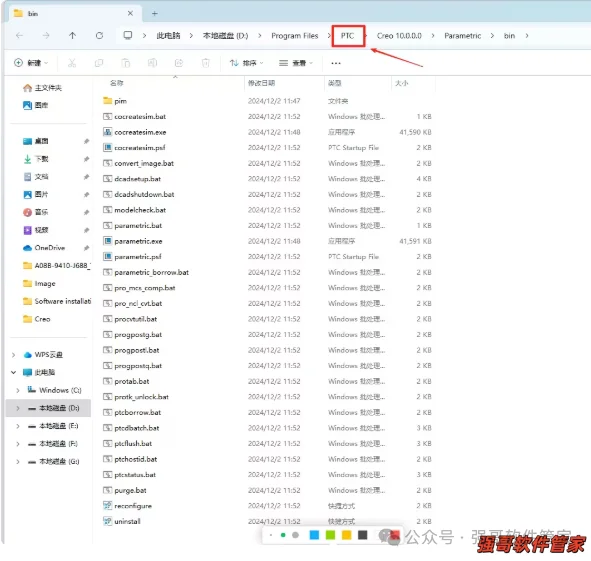Open the New item dropdown
This screenshot has width=591, height=561.
(x=31, y=63)
